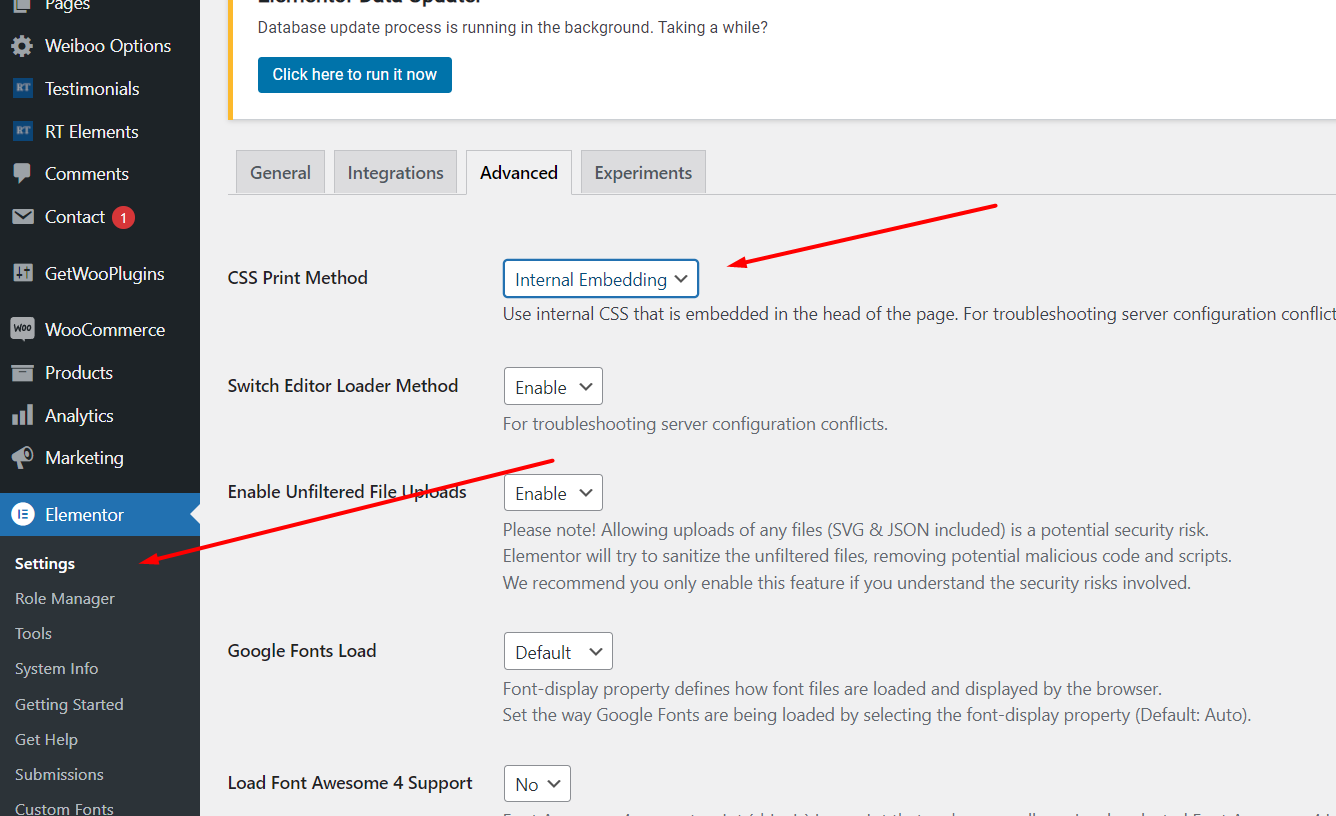Image resolution: width=1336 pixels, height=816 pixels.
Task: Open Getting Started submenu link
Action: [x=69, y=705]
